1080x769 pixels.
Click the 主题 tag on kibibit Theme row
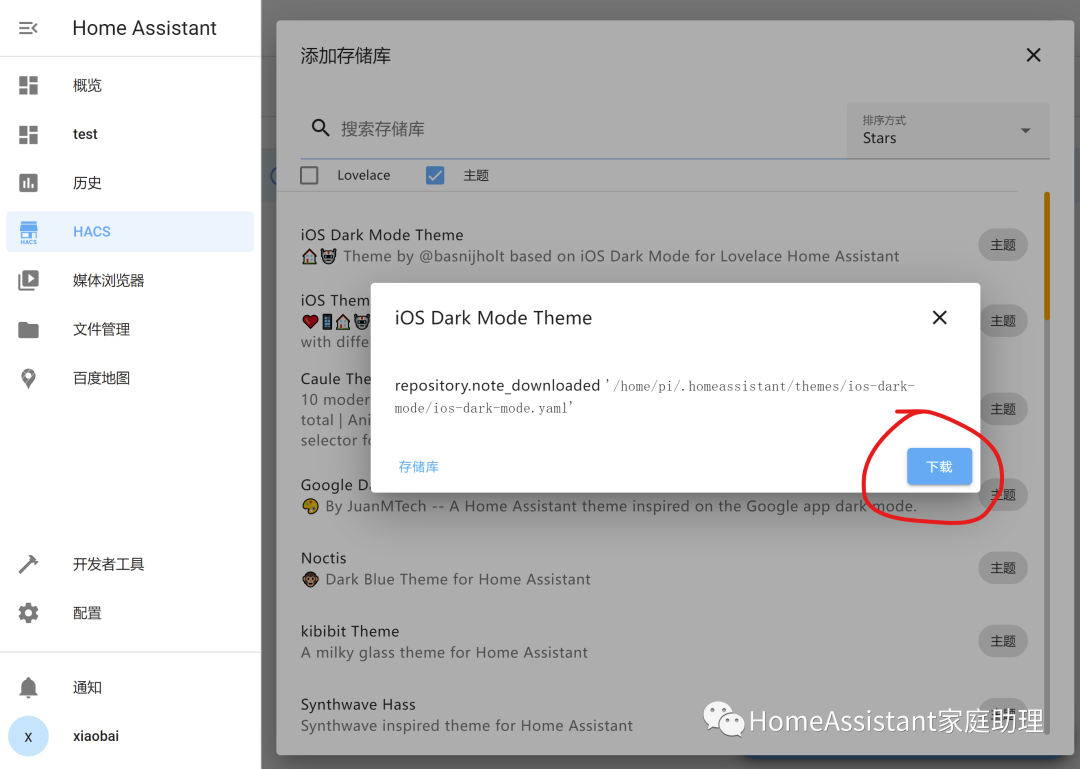click(x=1003, y=642)
